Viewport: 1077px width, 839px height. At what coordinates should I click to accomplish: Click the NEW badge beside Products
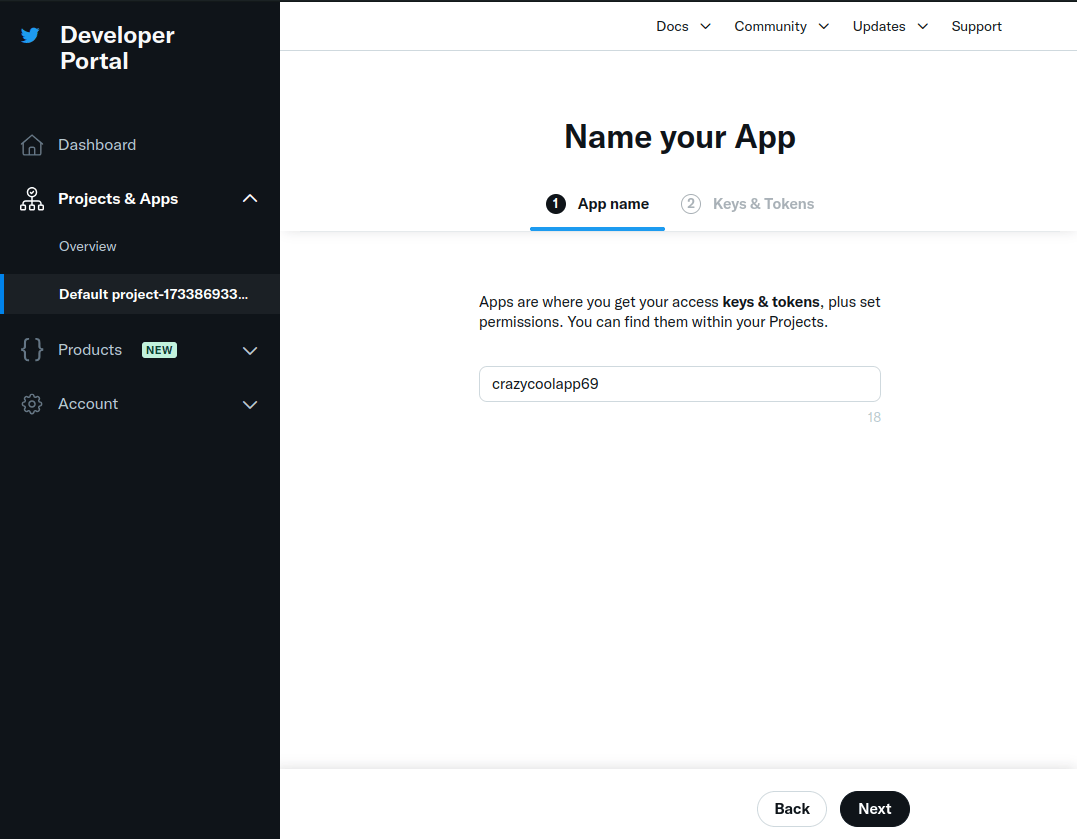click(x=159, y=350)
